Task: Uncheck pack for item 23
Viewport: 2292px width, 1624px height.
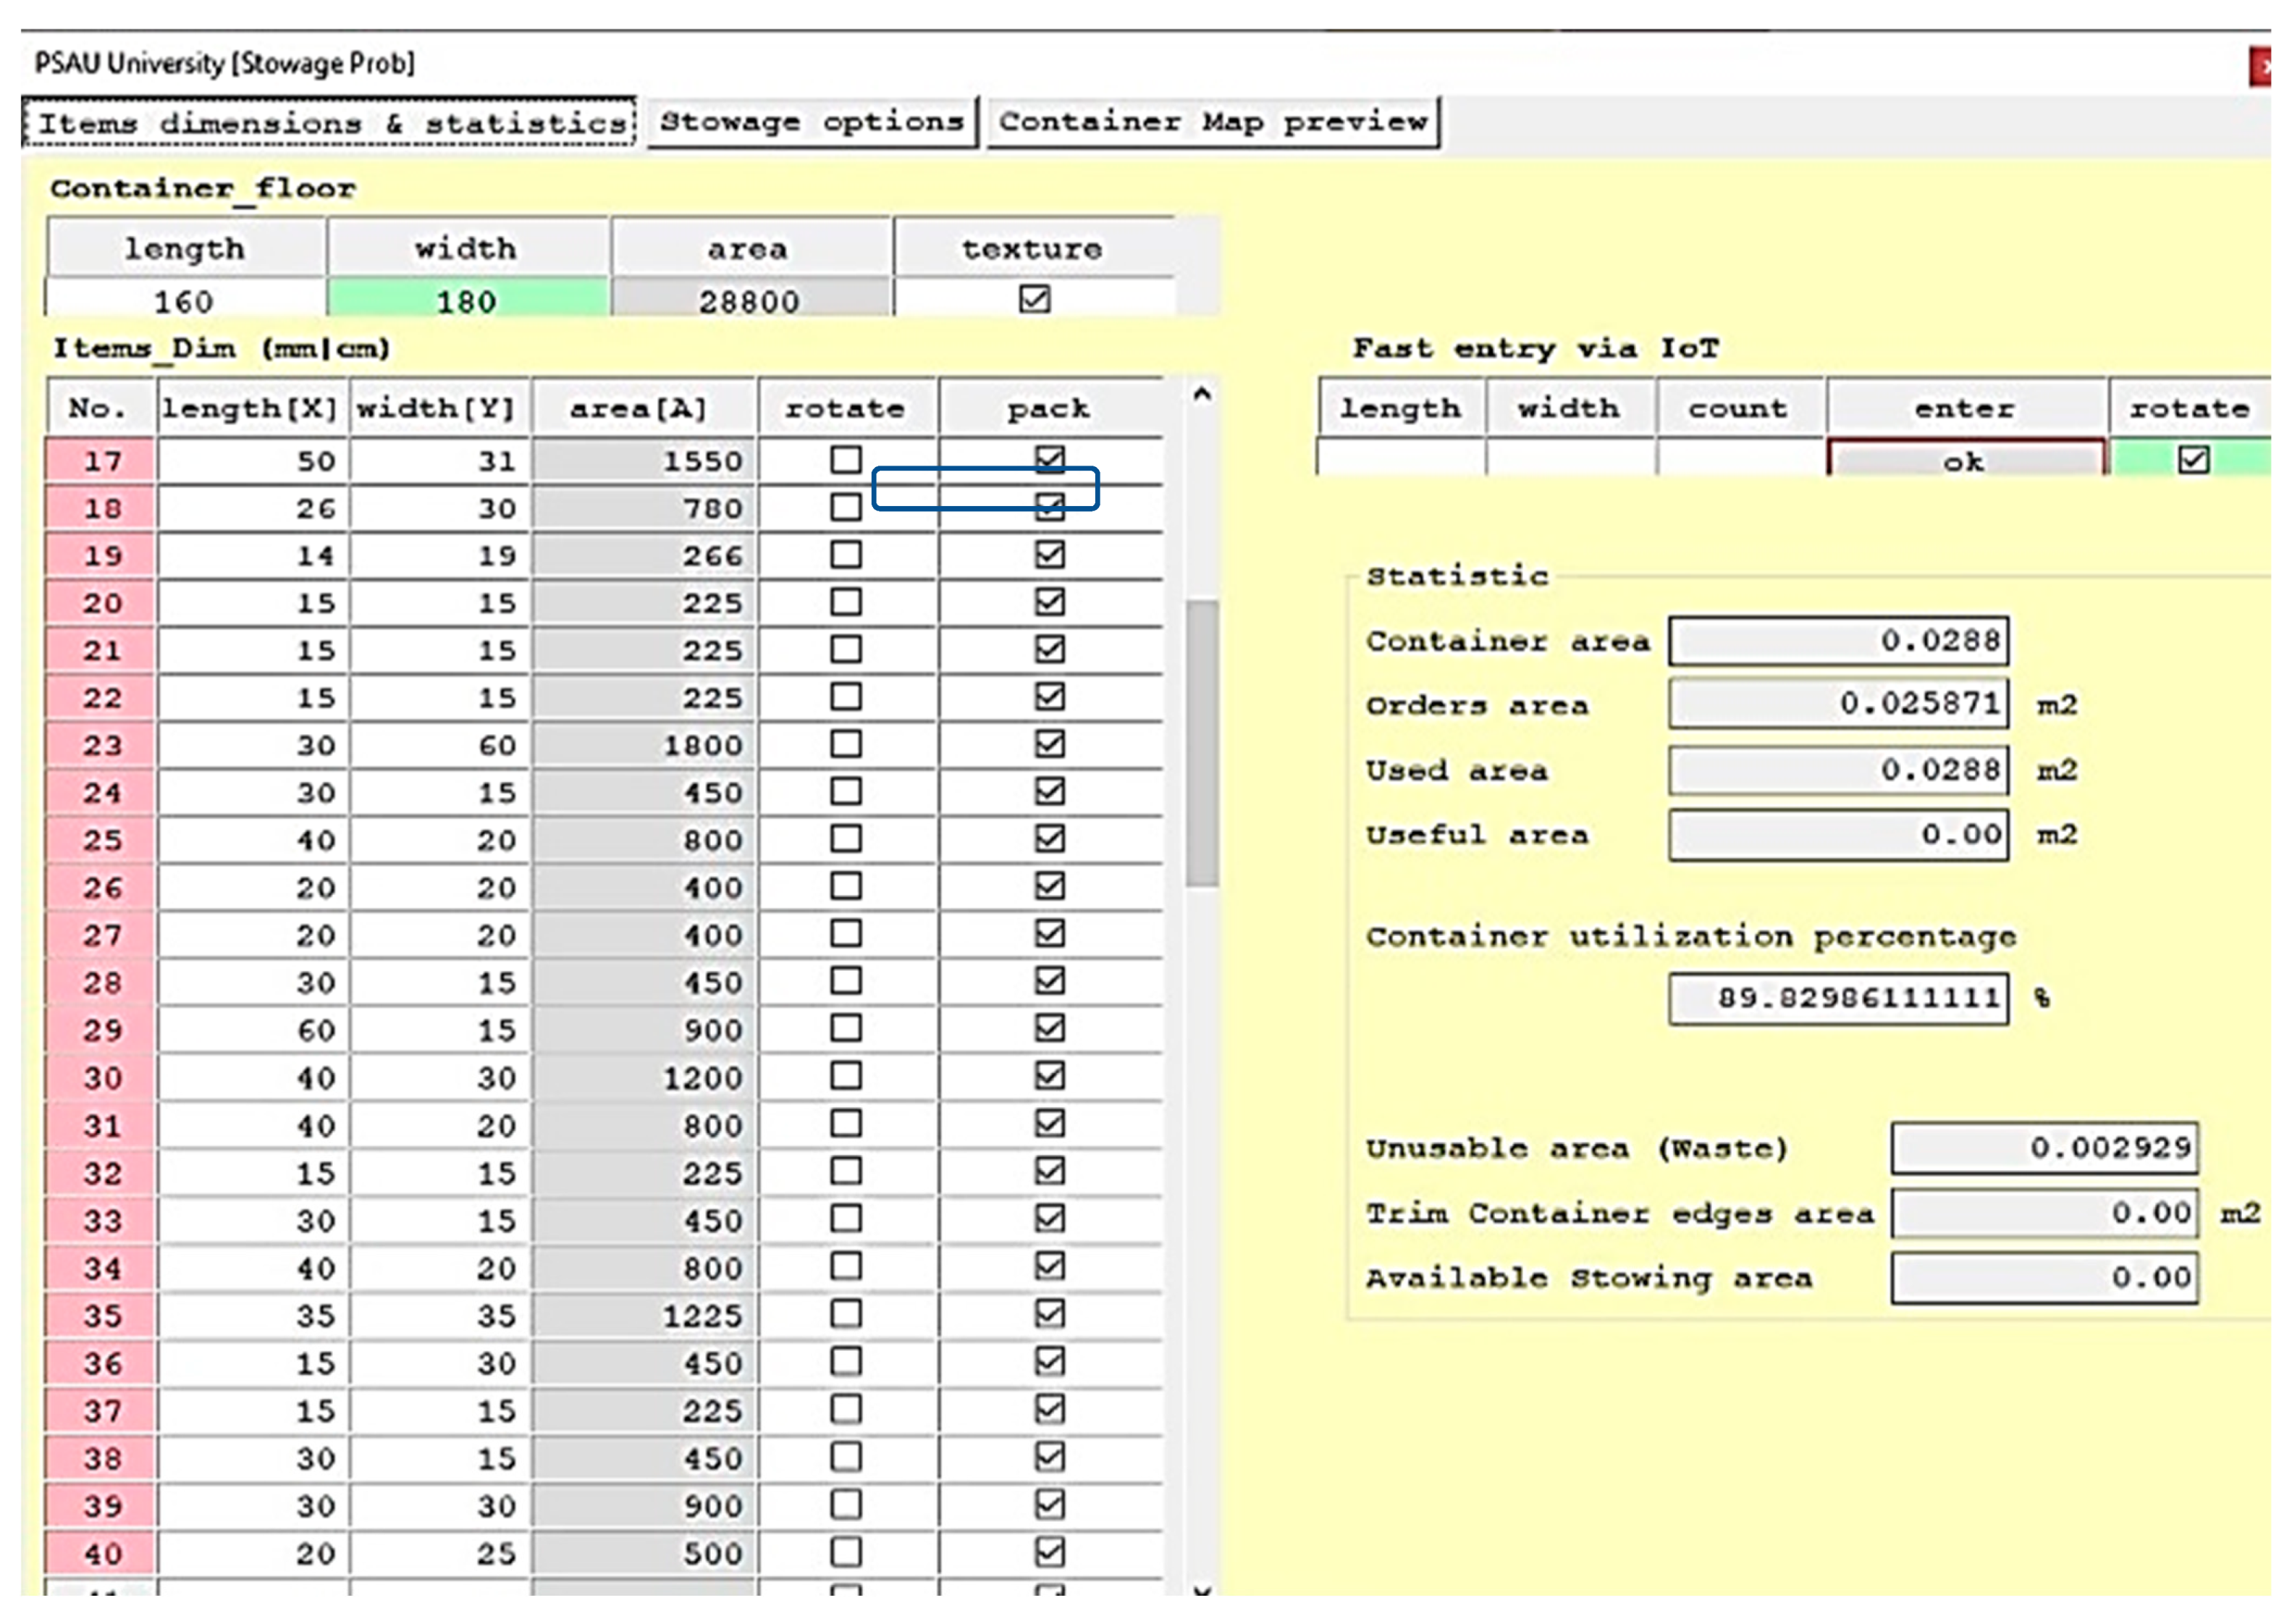Action: point(1049,744)
